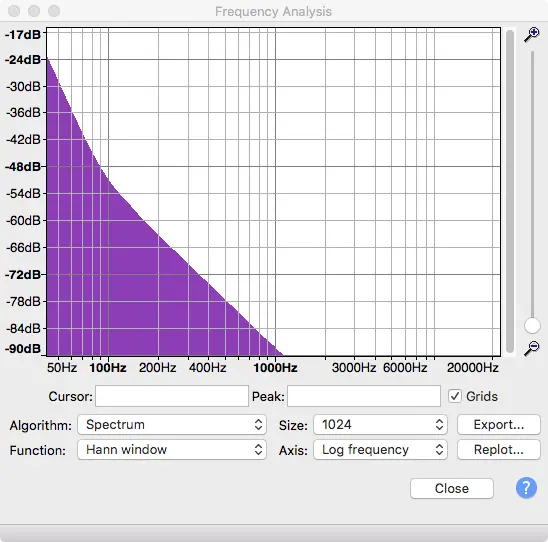
Task: Click the 400Hz axis label
Action: coord(208,368)
